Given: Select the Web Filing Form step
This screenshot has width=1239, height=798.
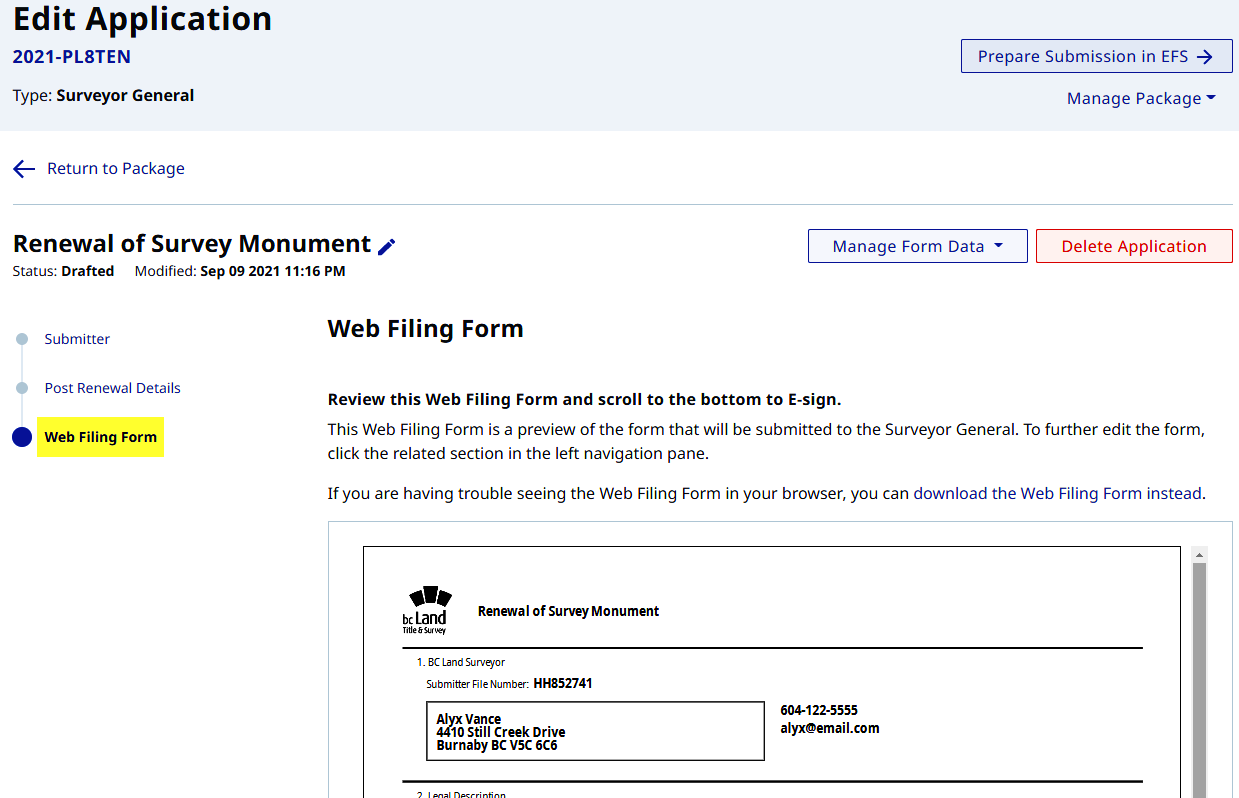Looking at the screenshot, I should 101,437.
